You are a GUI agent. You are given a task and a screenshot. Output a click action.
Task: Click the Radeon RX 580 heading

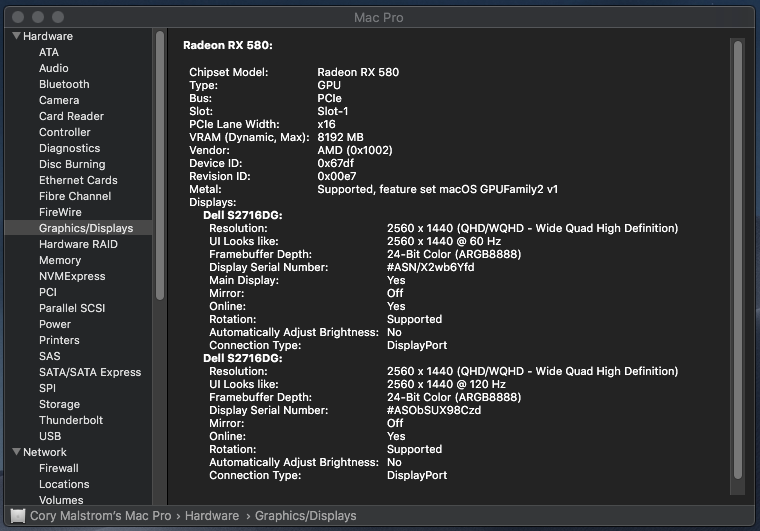[228, 45]
